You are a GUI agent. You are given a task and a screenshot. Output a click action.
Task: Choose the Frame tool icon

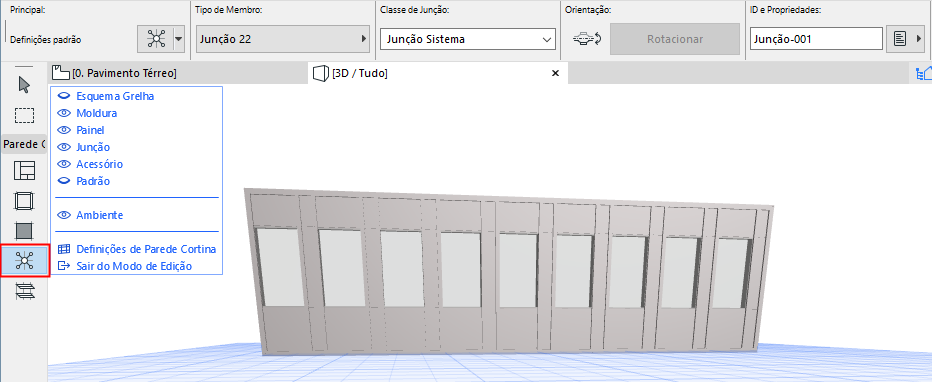coord(24,200)
